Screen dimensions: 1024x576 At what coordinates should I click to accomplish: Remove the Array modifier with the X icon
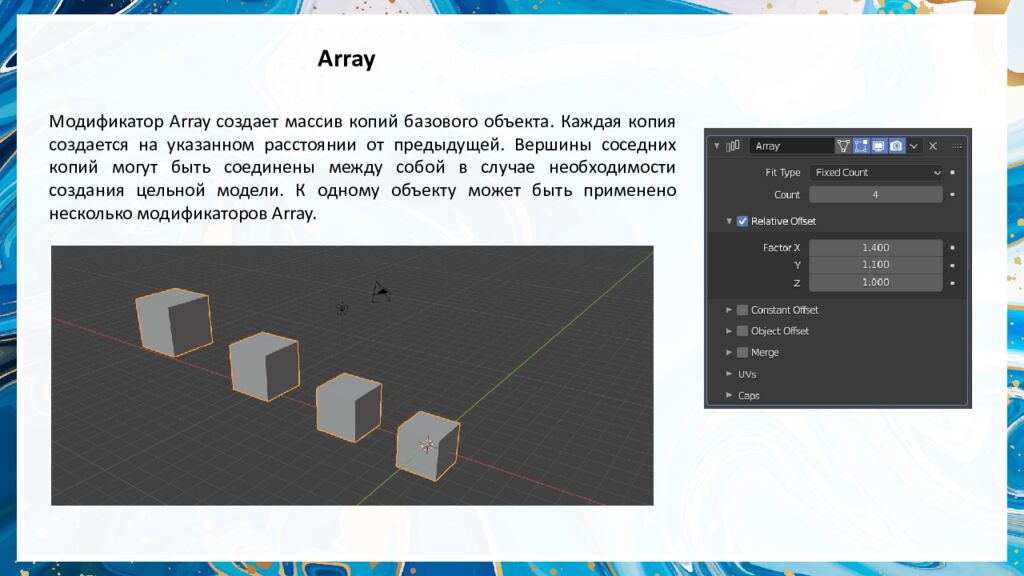click(x=933, y=146)
